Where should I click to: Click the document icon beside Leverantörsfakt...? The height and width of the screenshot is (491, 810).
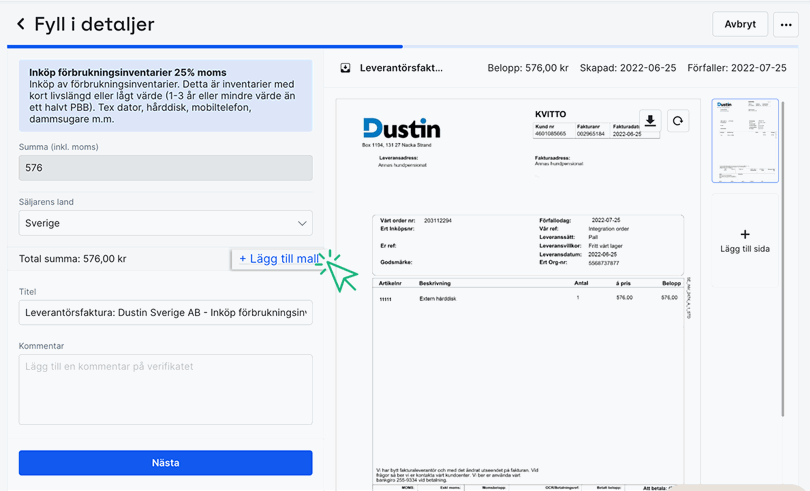(x=345, y=68)
